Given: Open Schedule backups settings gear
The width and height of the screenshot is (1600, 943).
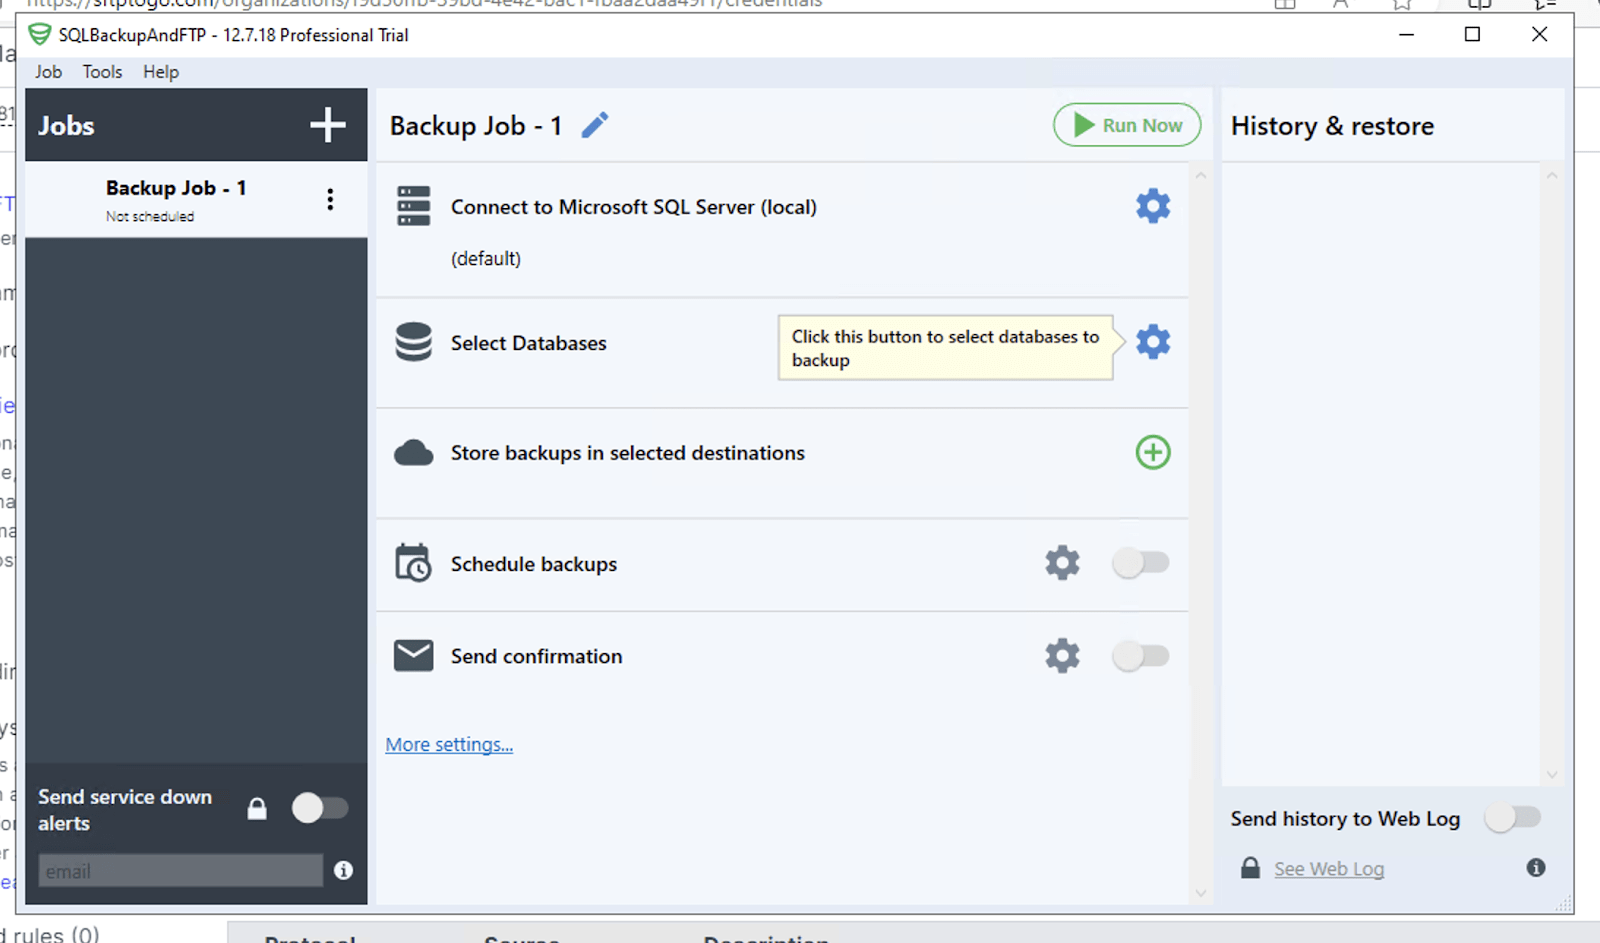Looking at the screenshot, I should pyautogui.click(x=1061, y=562).
